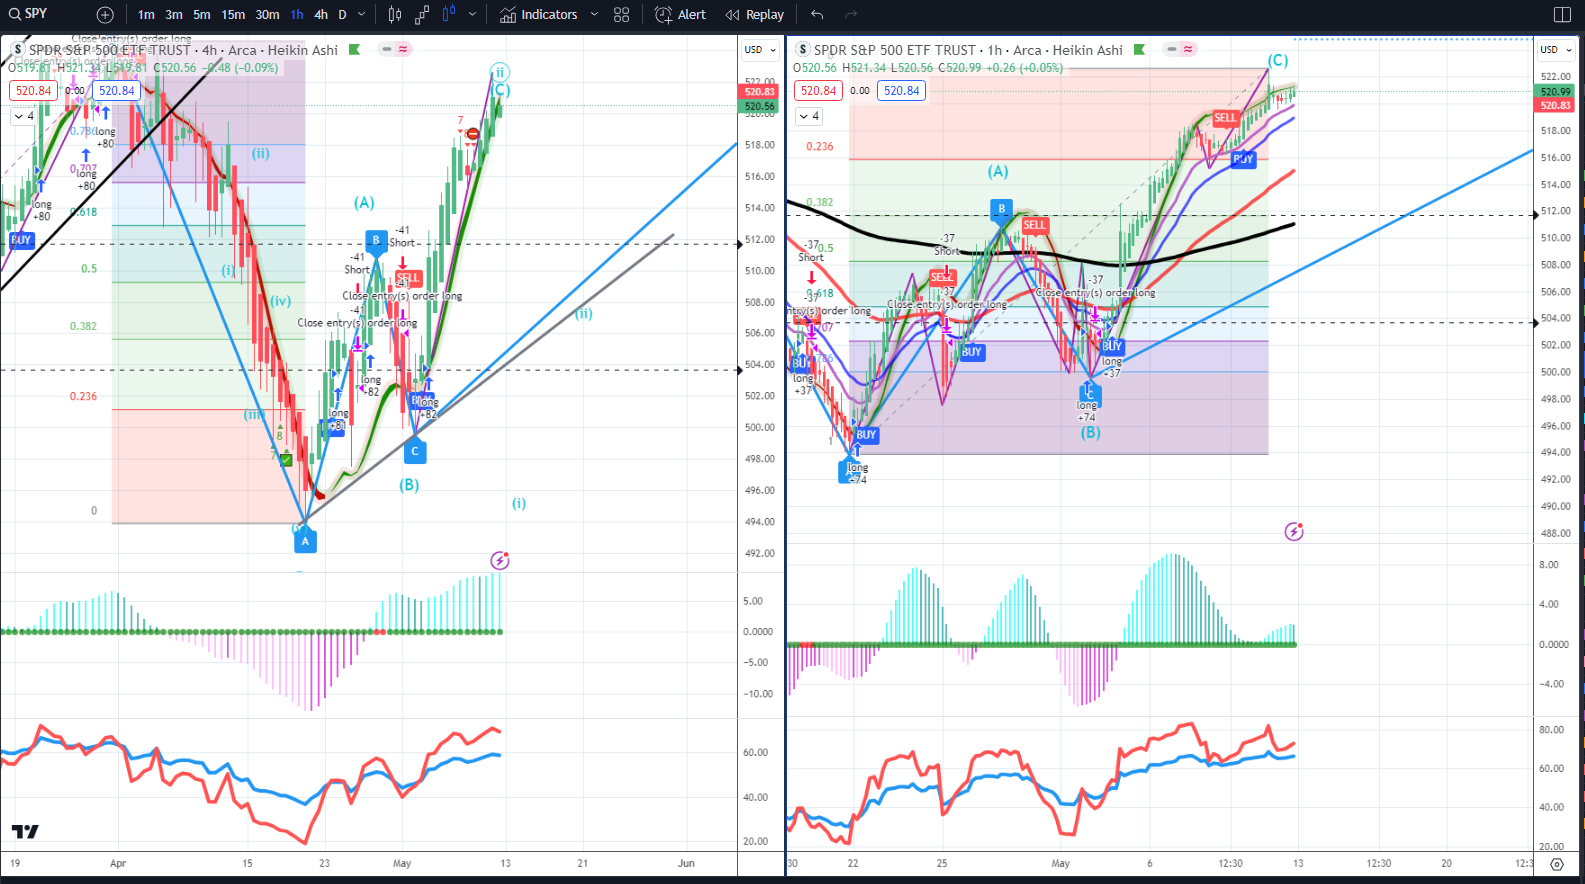Select the 4h timeframe
1585x884 pixels.
(321, 15)
